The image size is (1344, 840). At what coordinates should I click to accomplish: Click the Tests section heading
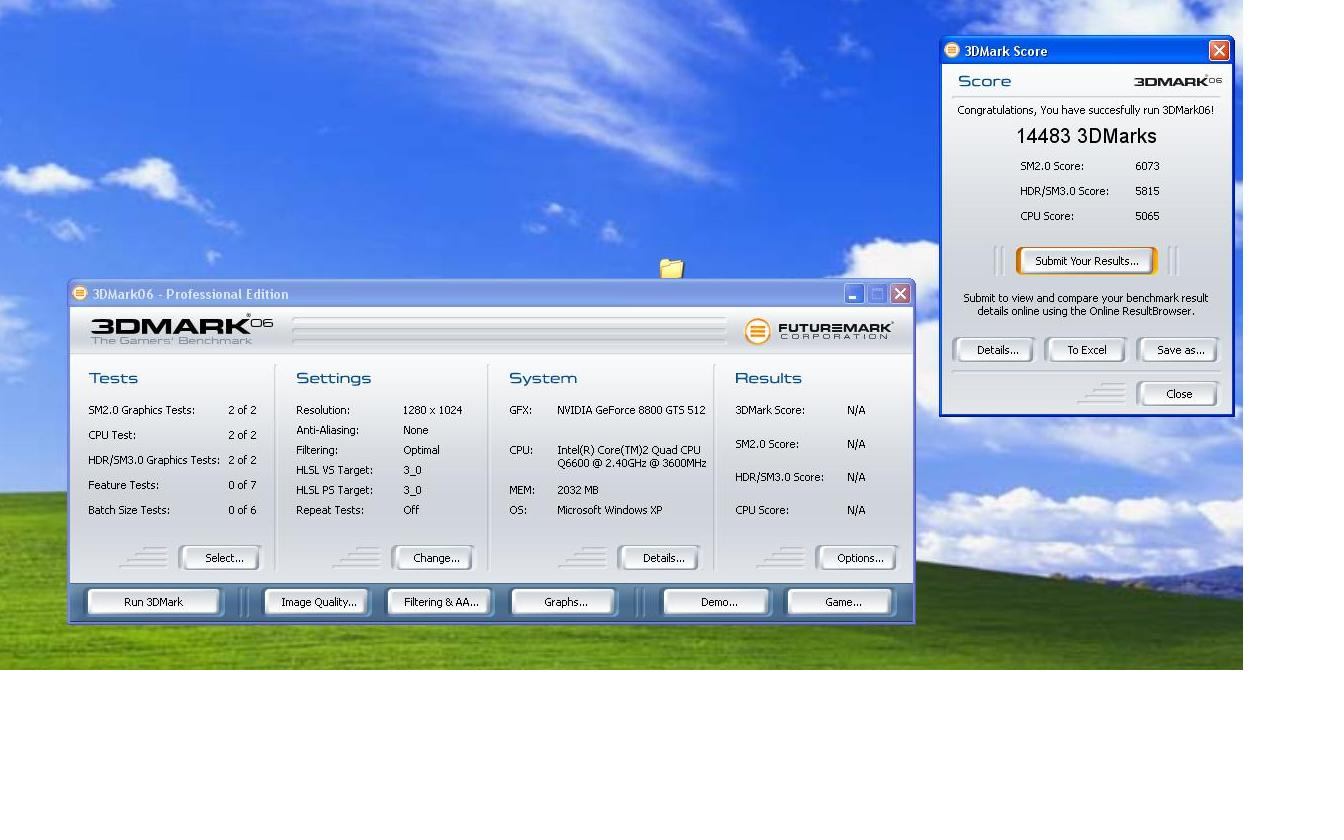tap(113, 378)
